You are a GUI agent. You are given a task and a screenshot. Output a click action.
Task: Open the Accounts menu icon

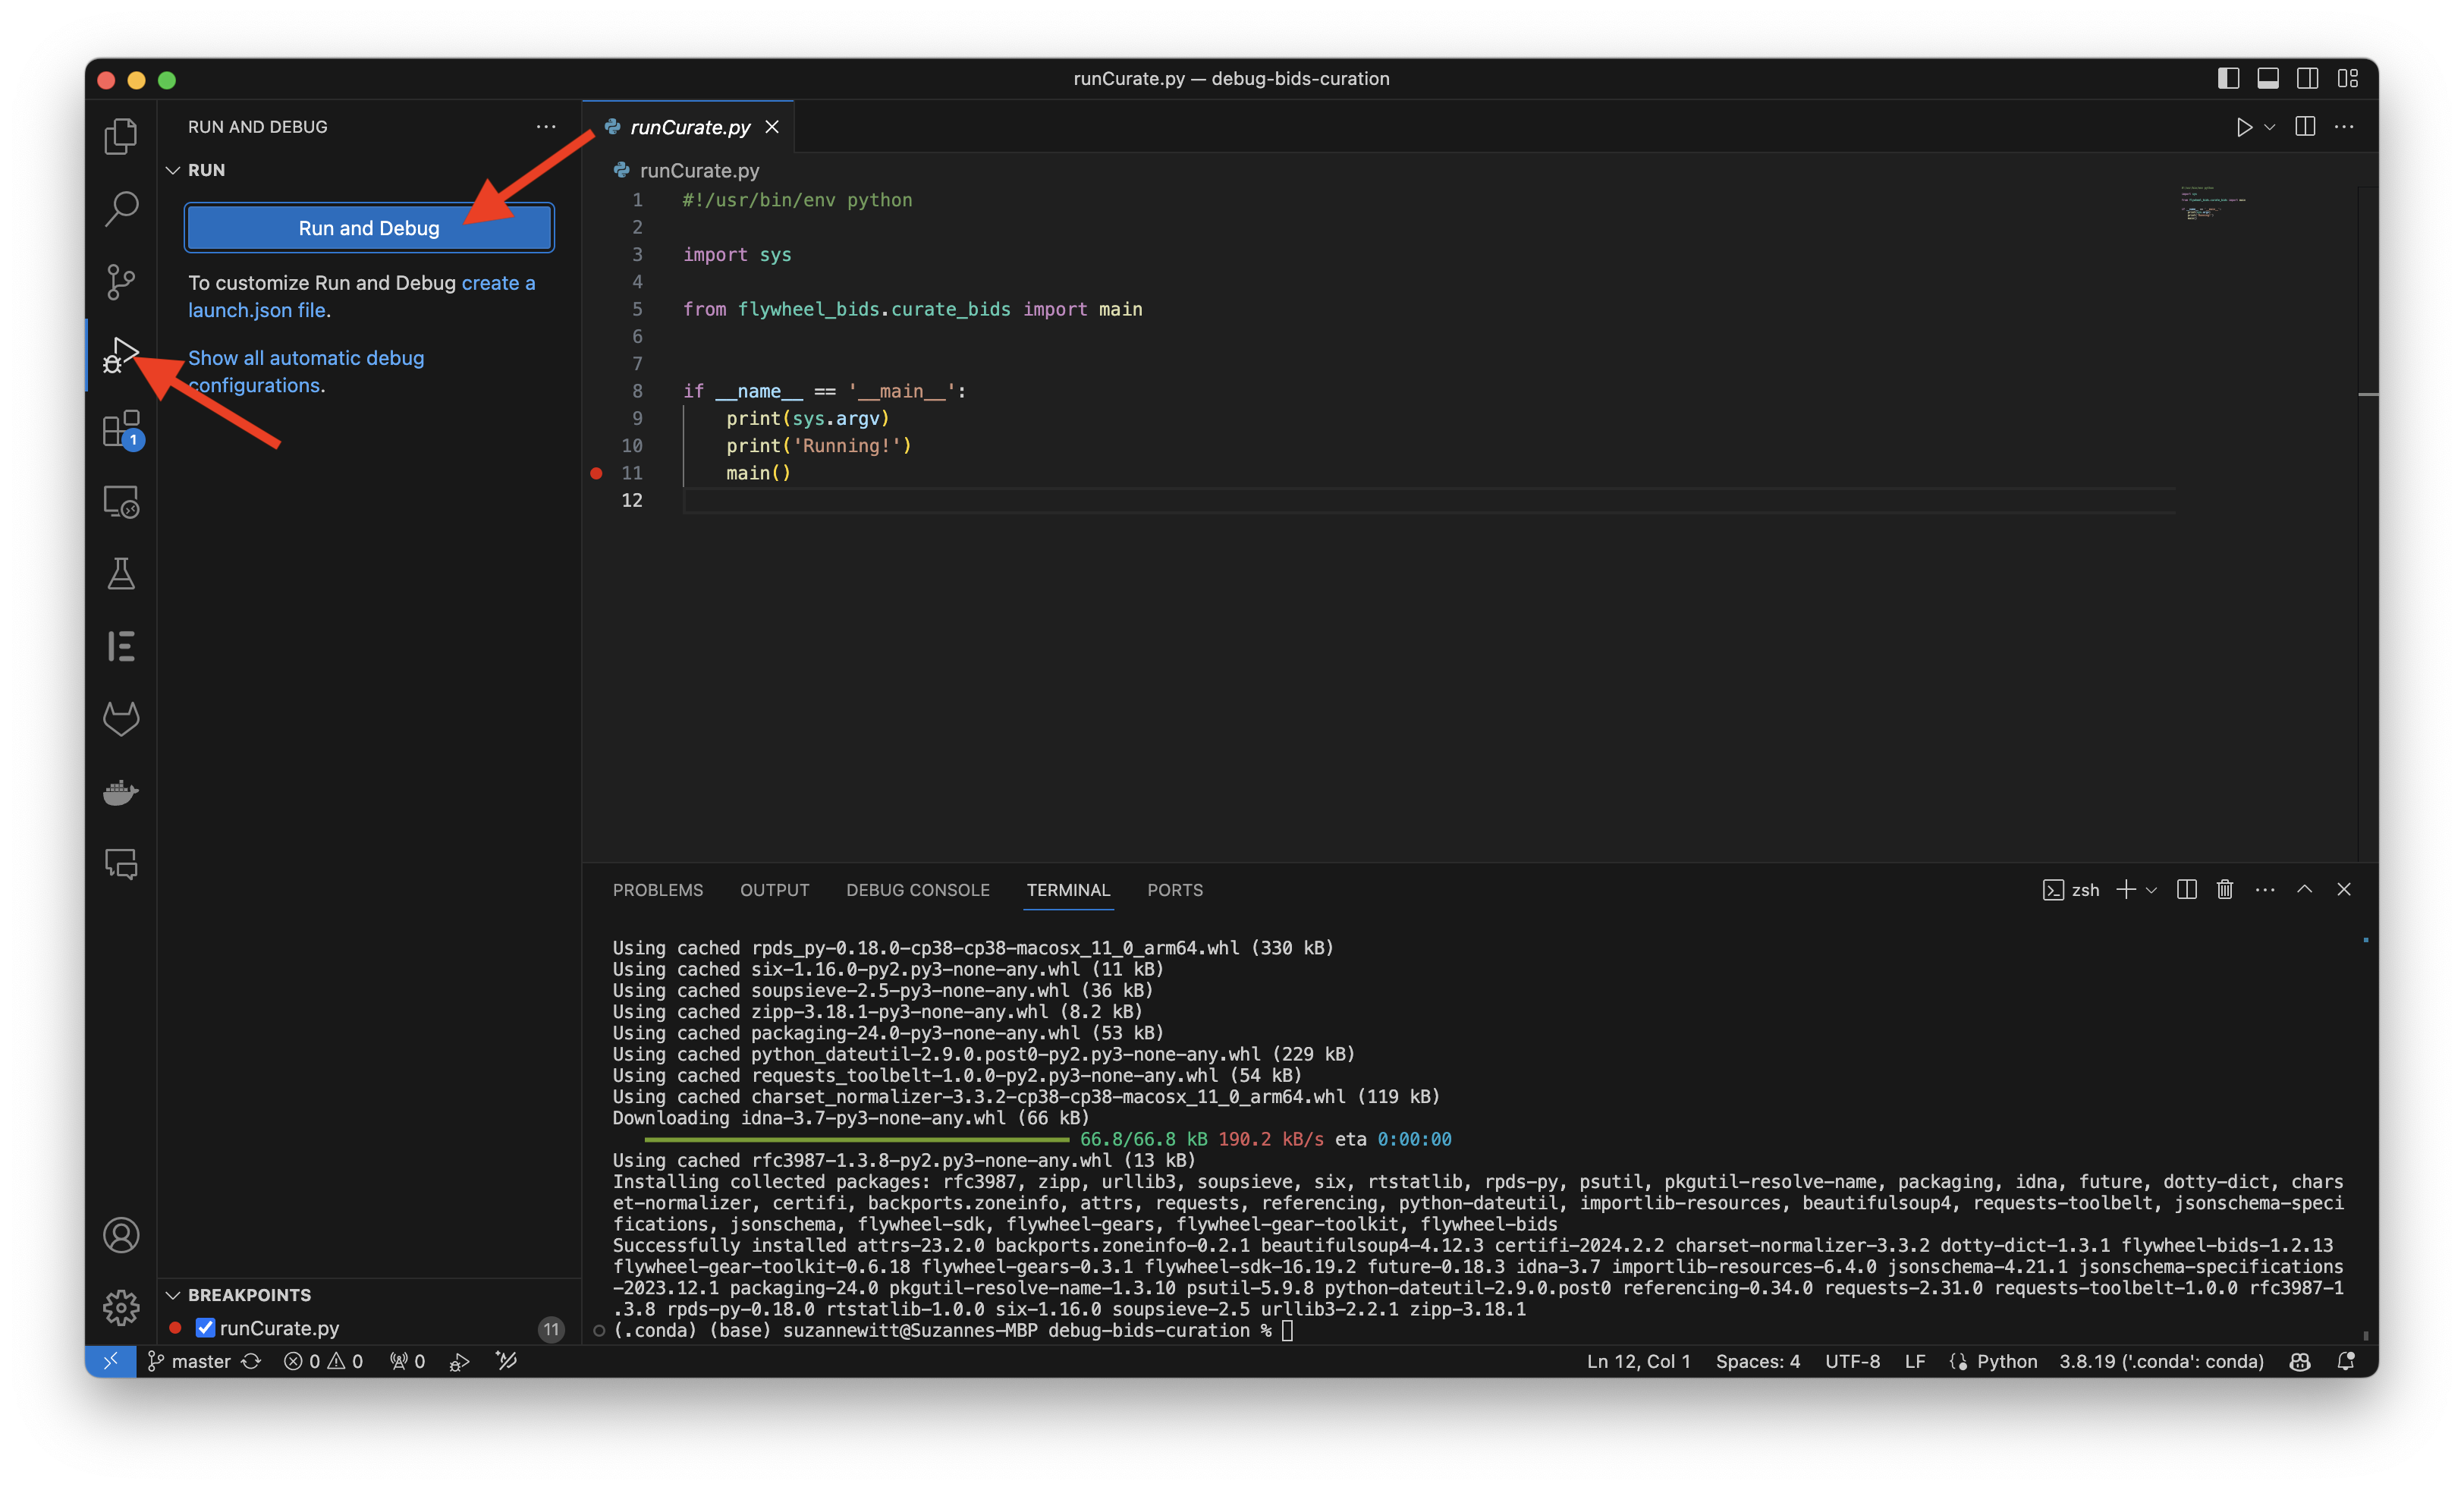[x=121, y=1235]
